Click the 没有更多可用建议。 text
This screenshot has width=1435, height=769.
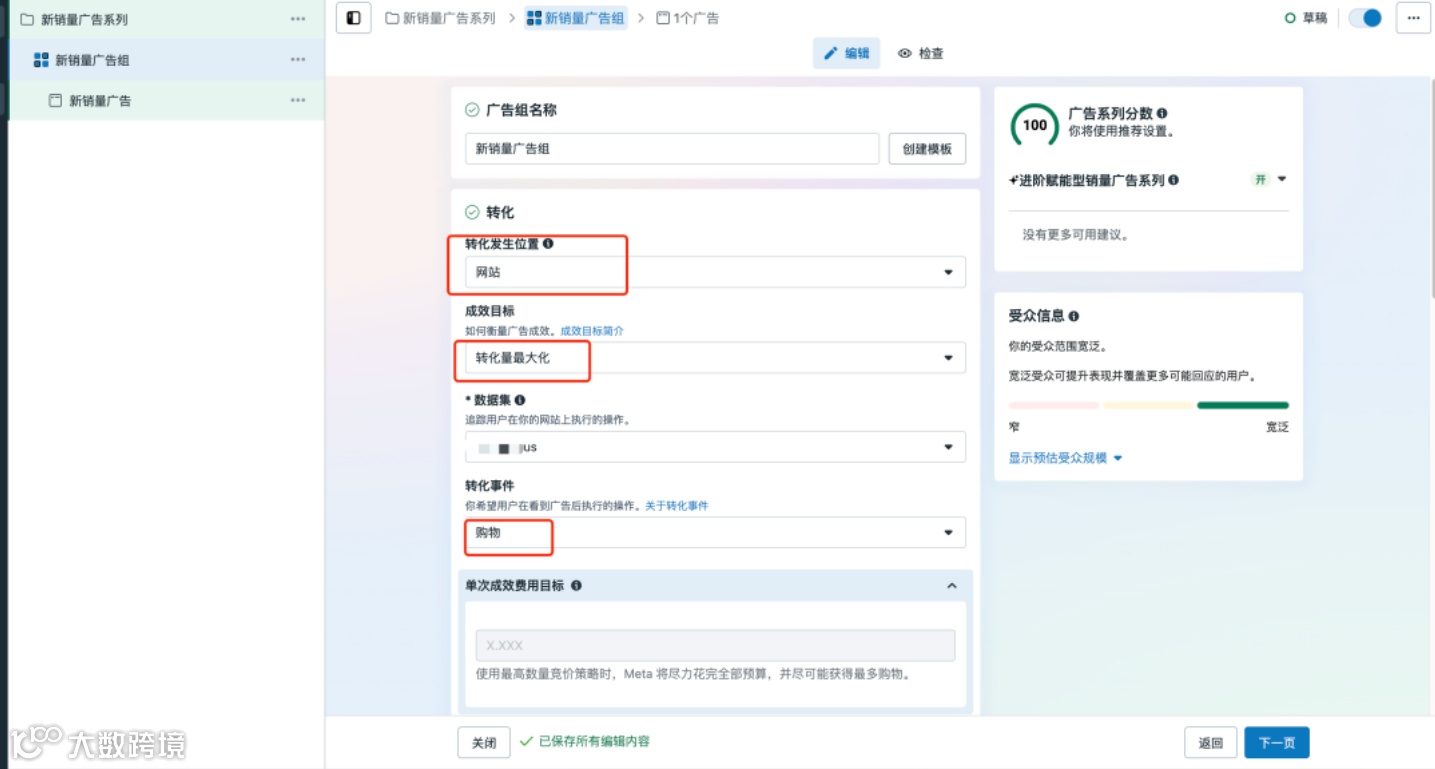(1075, 235)
